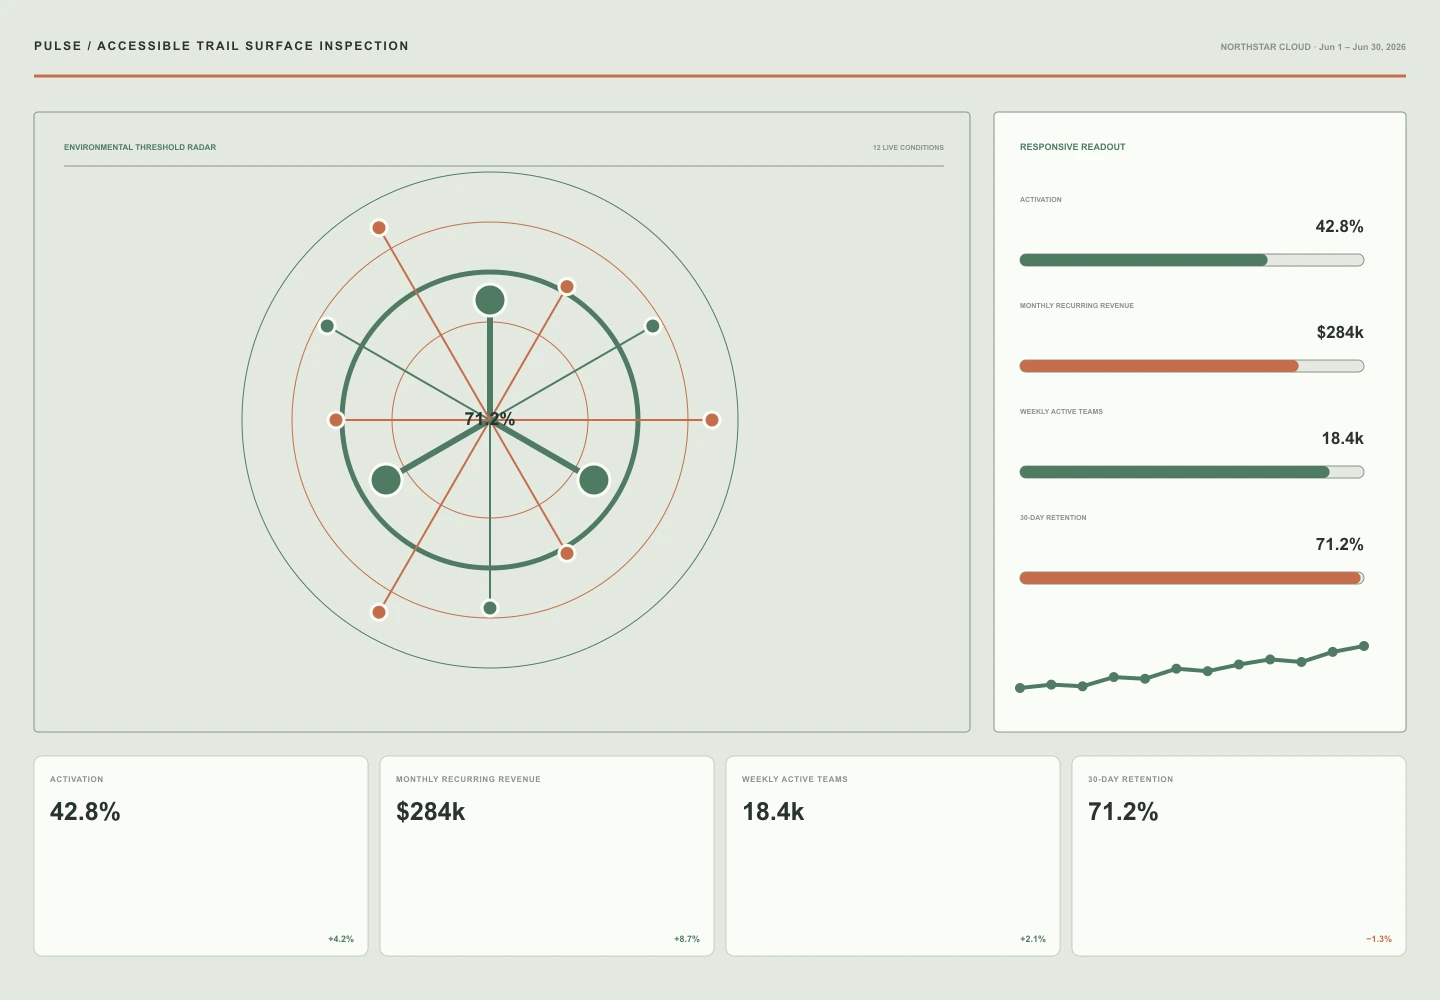Click the page title "PULSE / ACCESSIBLE TRAIL SURFACE INSPECTION"
Viewport: 1440px width, 1000px height.
[x=221, y=46]
